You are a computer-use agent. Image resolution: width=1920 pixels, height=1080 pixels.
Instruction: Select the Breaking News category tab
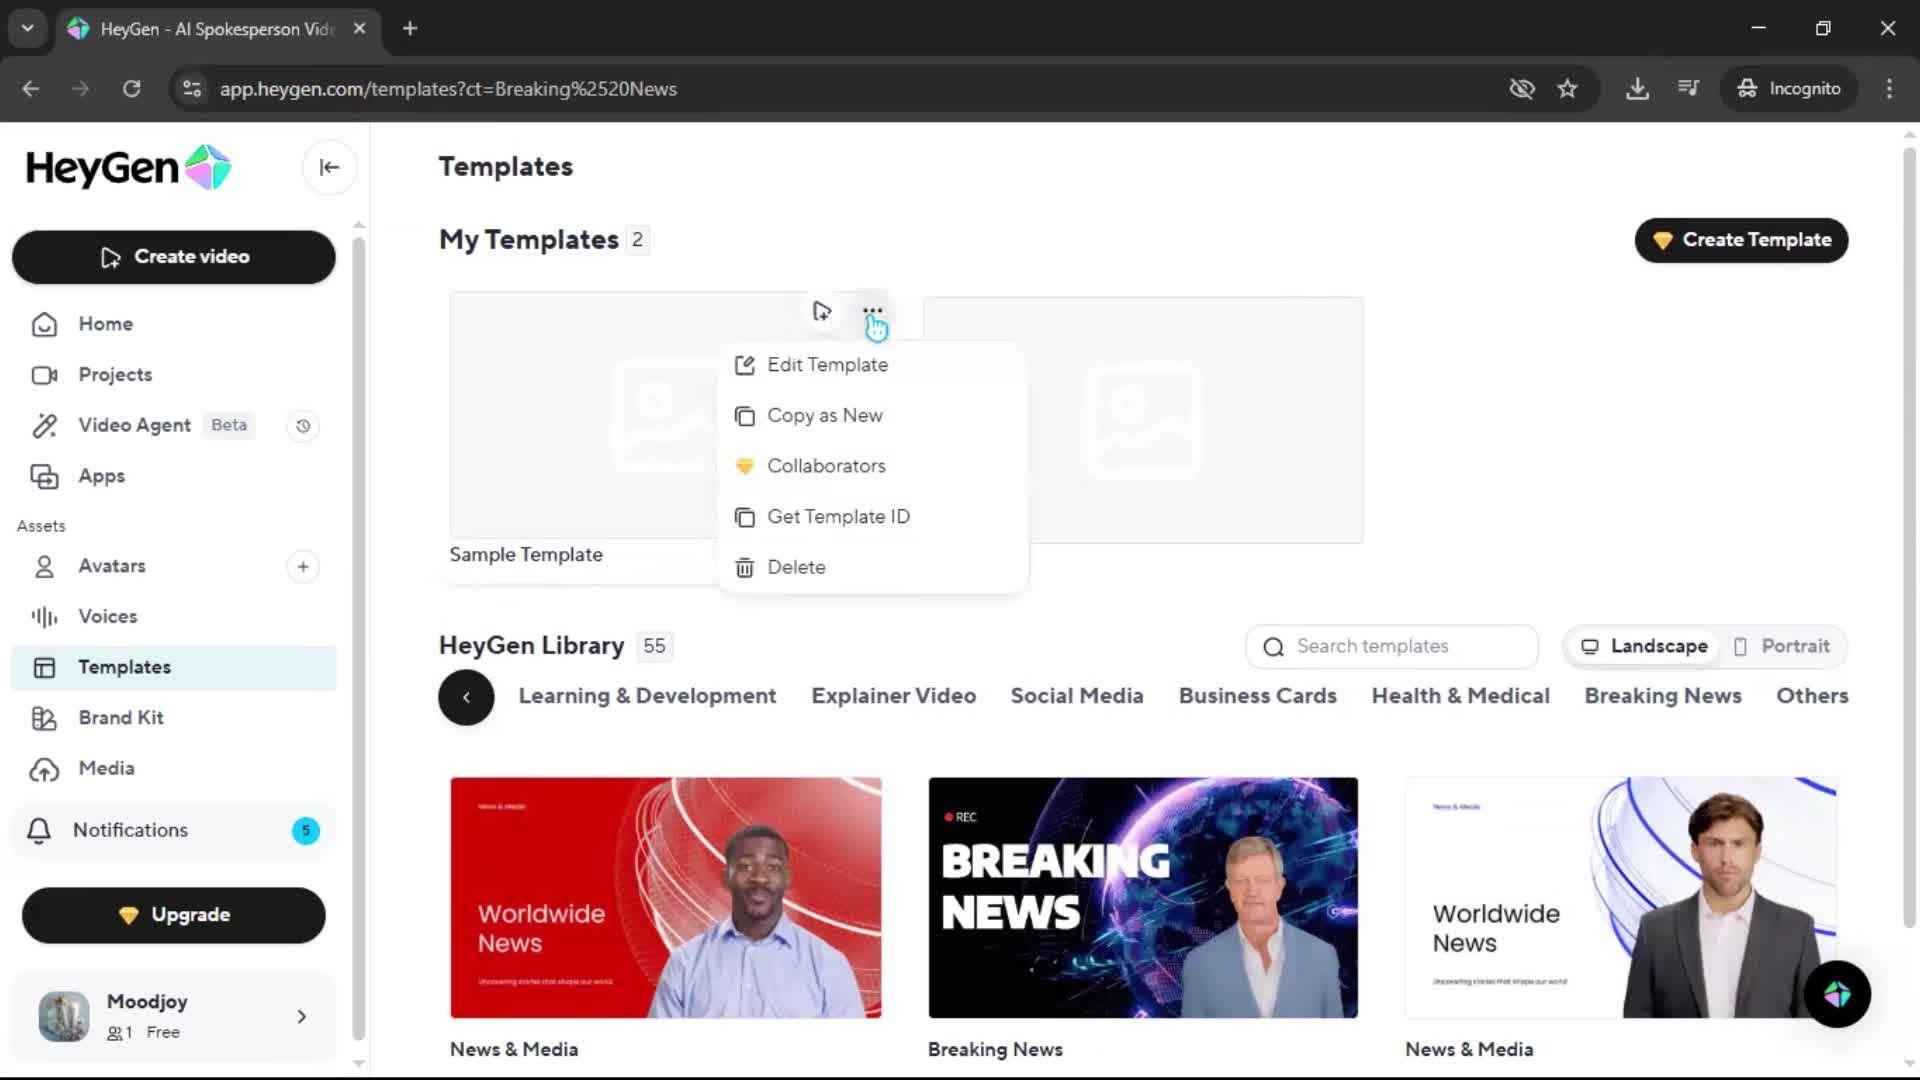pyautogui.click(x=1662, y=696)
